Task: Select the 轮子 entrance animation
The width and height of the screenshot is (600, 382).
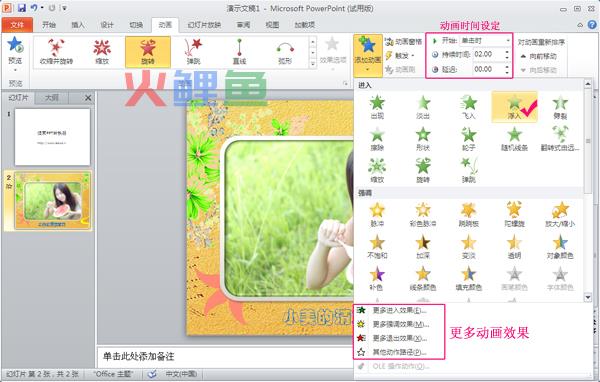Action: [x=469, y=139]
